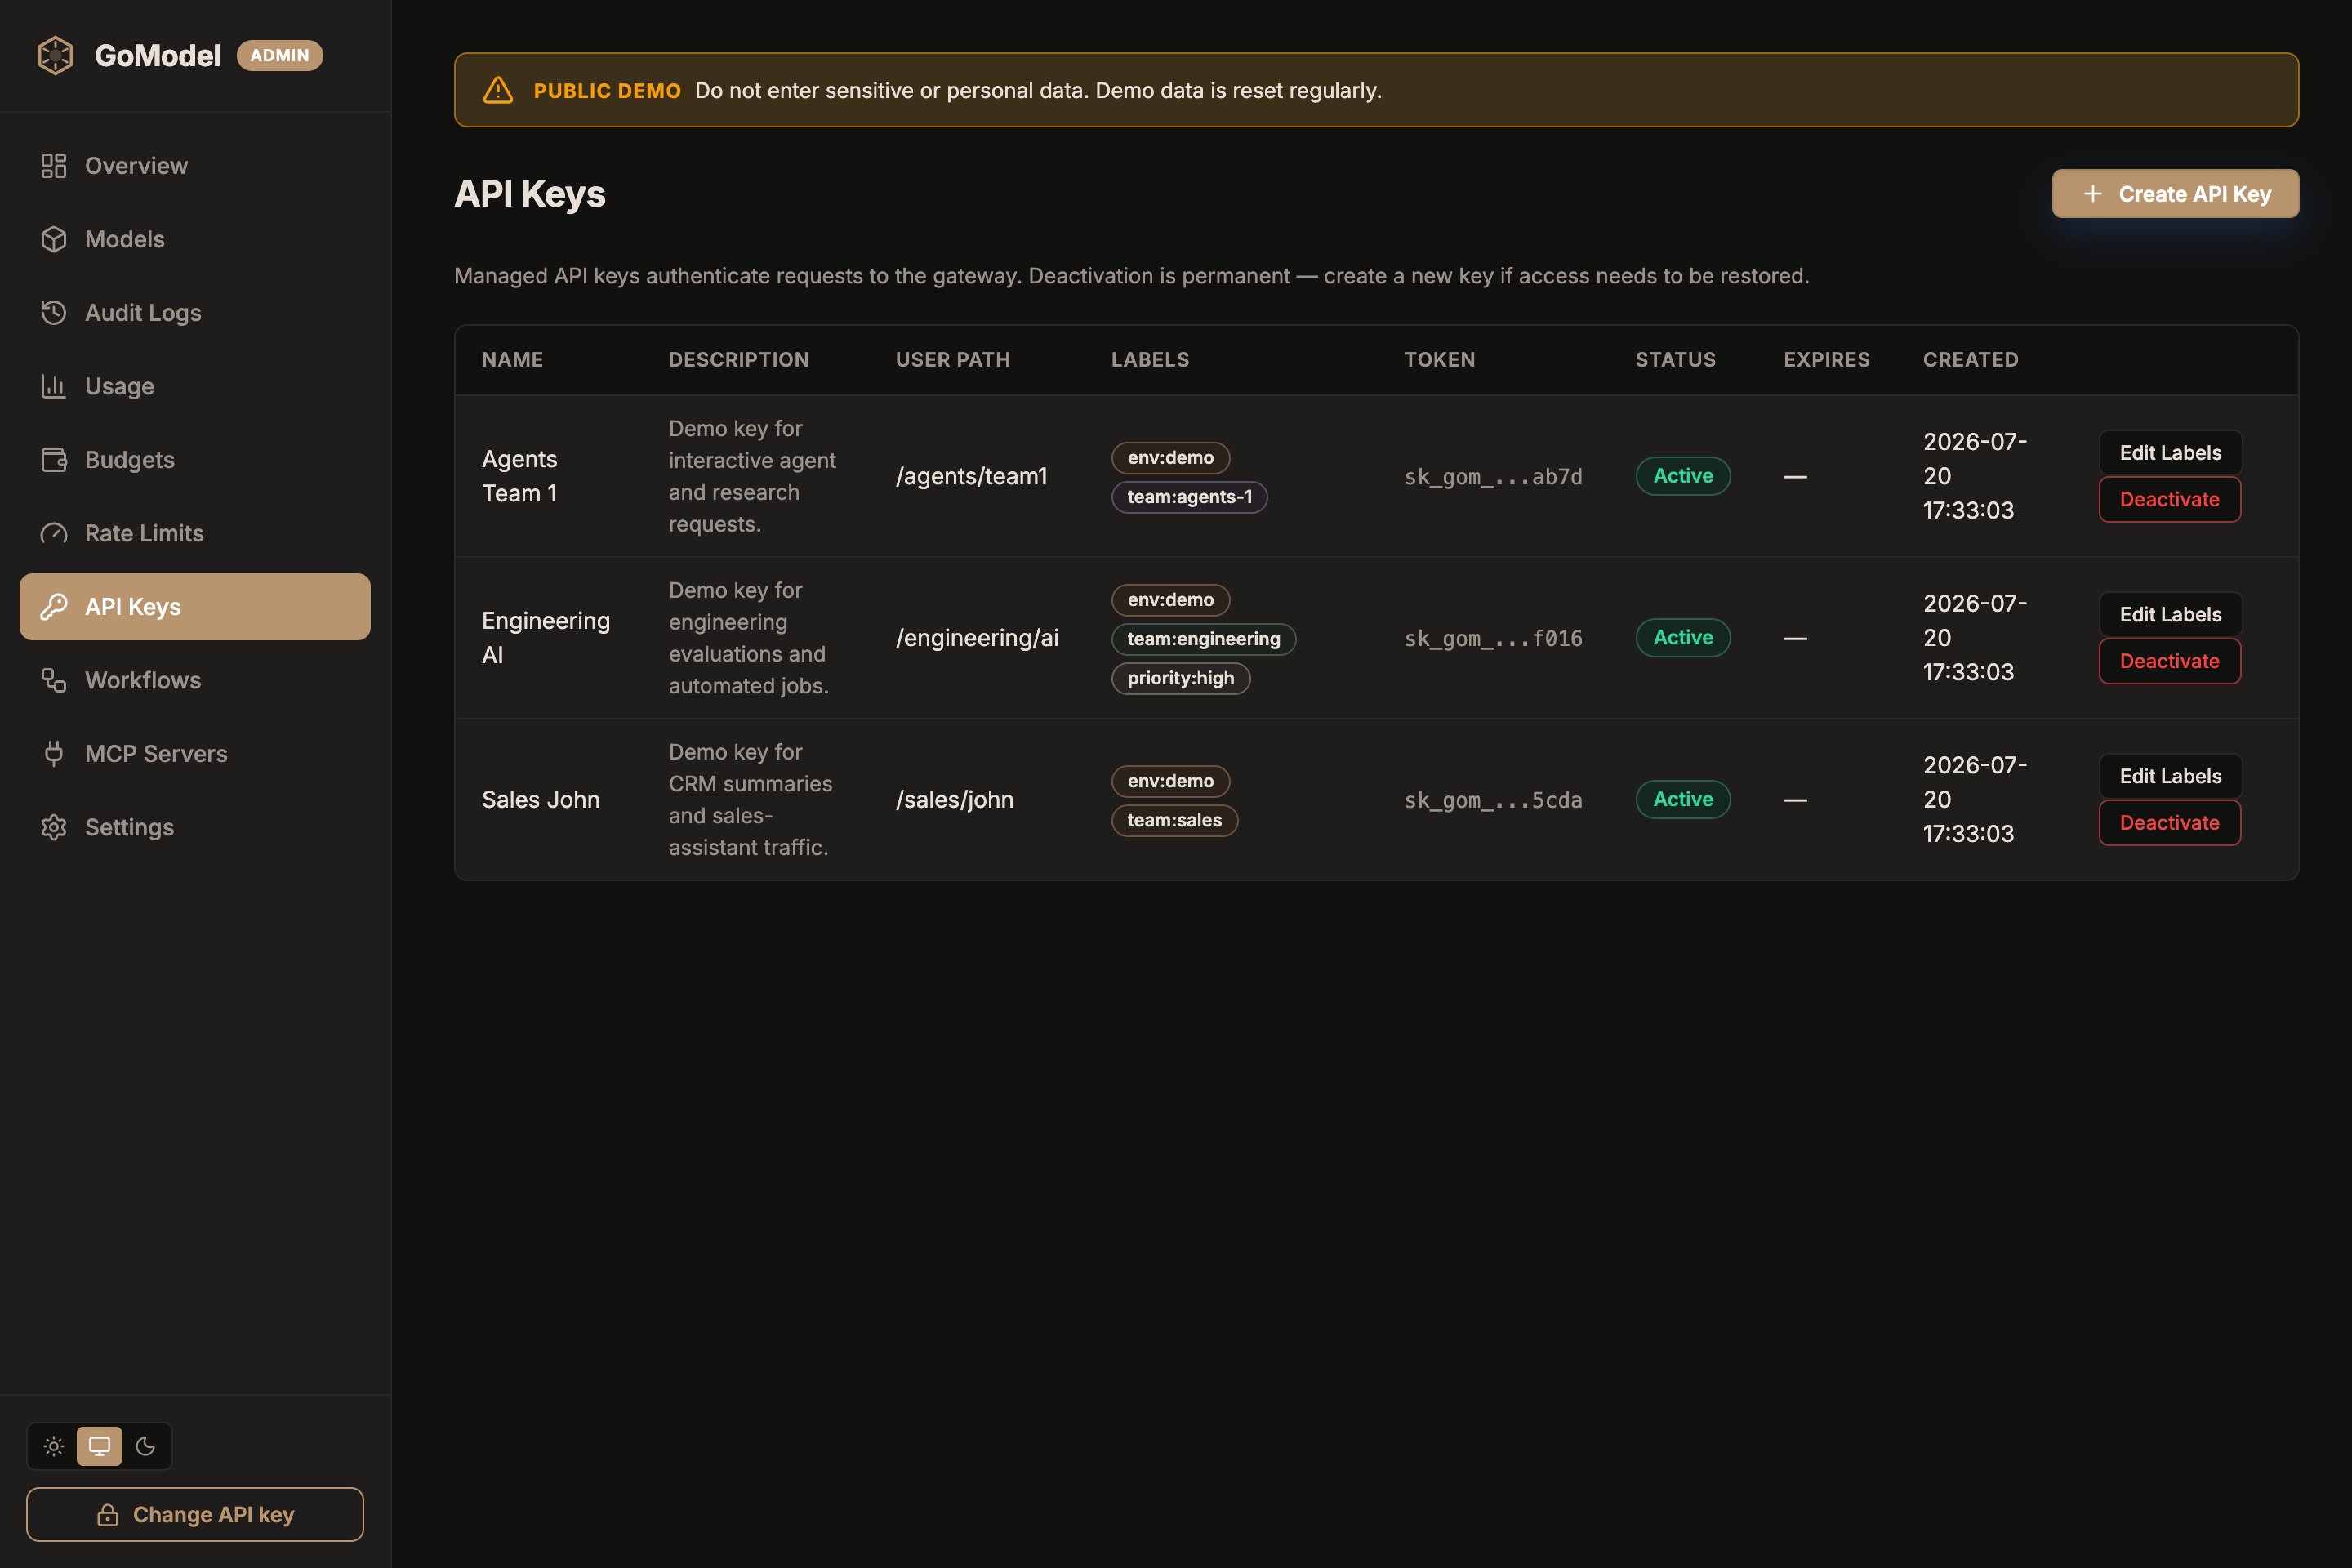Click the PUBLIC DEMO banner label
The width and height of the screenshot is (2352, 1568).
(x=607, y=90)
